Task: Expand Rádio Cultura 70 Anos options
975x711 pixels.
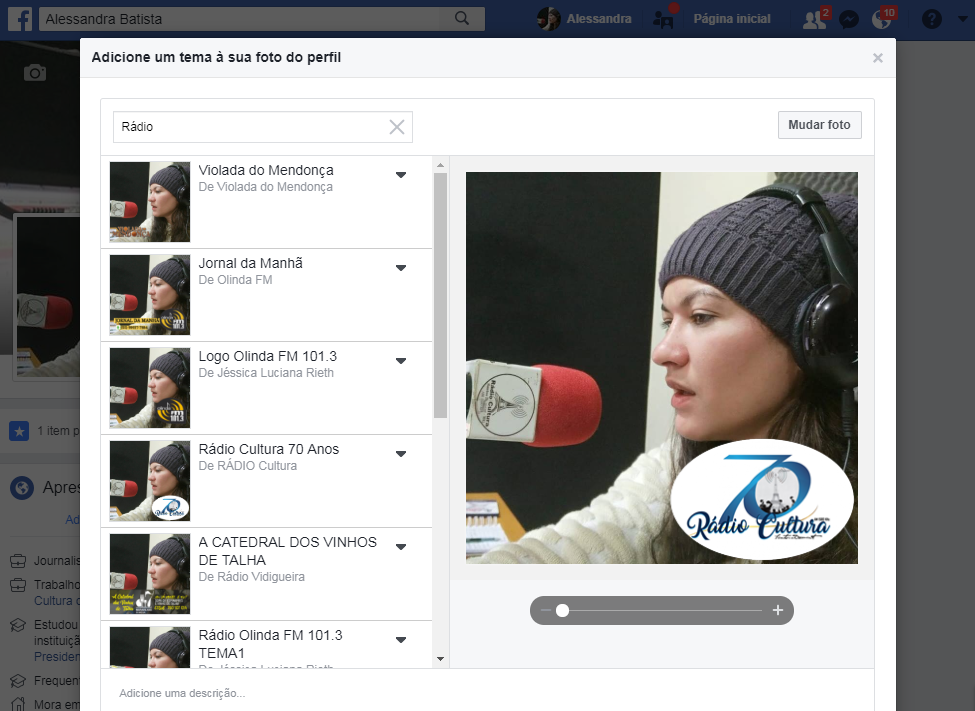Action: pyautogui.click(x=401, y=454)
